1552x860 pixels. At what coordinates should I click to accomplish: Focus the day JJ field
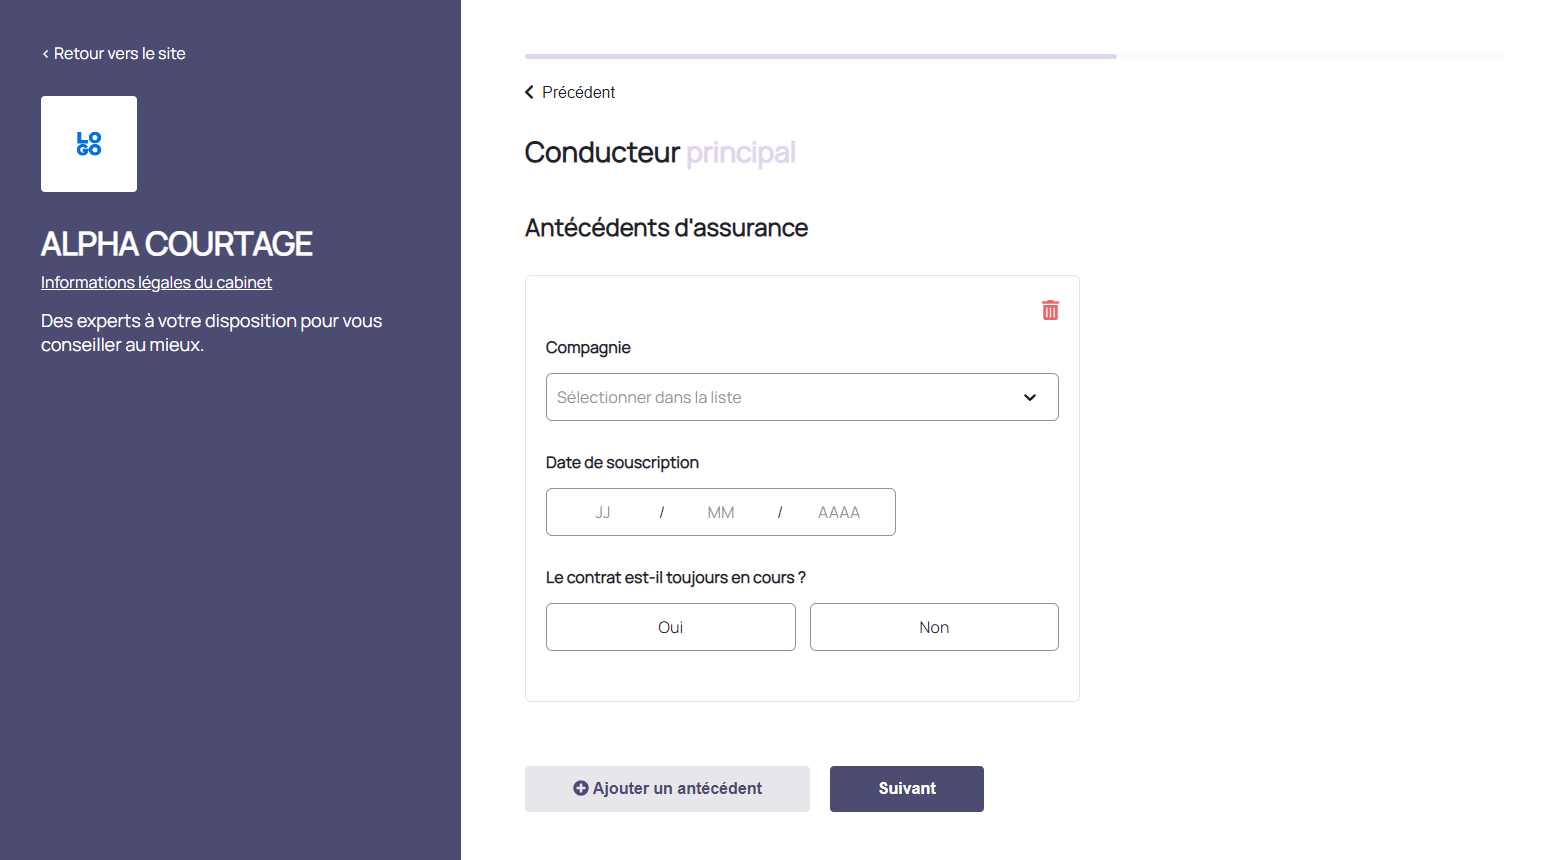(x=603, y=512)
